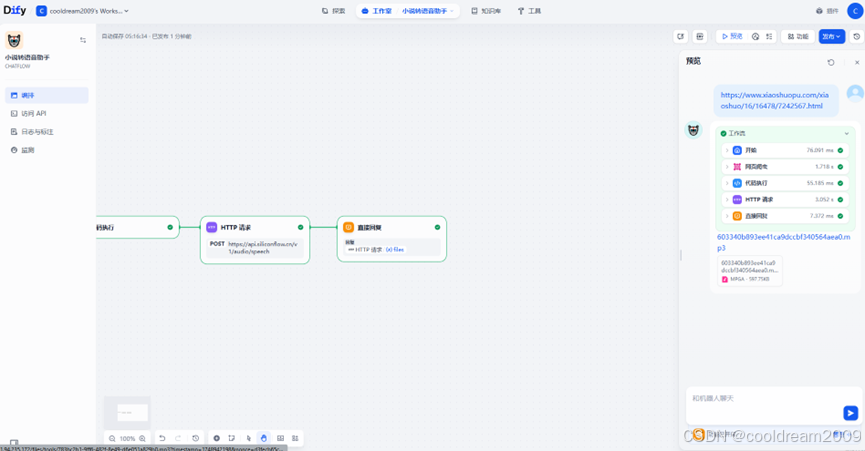The image size is (865, 451).
Task: Zoom in the canvas with plus magnifier
Action: (142, 439)
